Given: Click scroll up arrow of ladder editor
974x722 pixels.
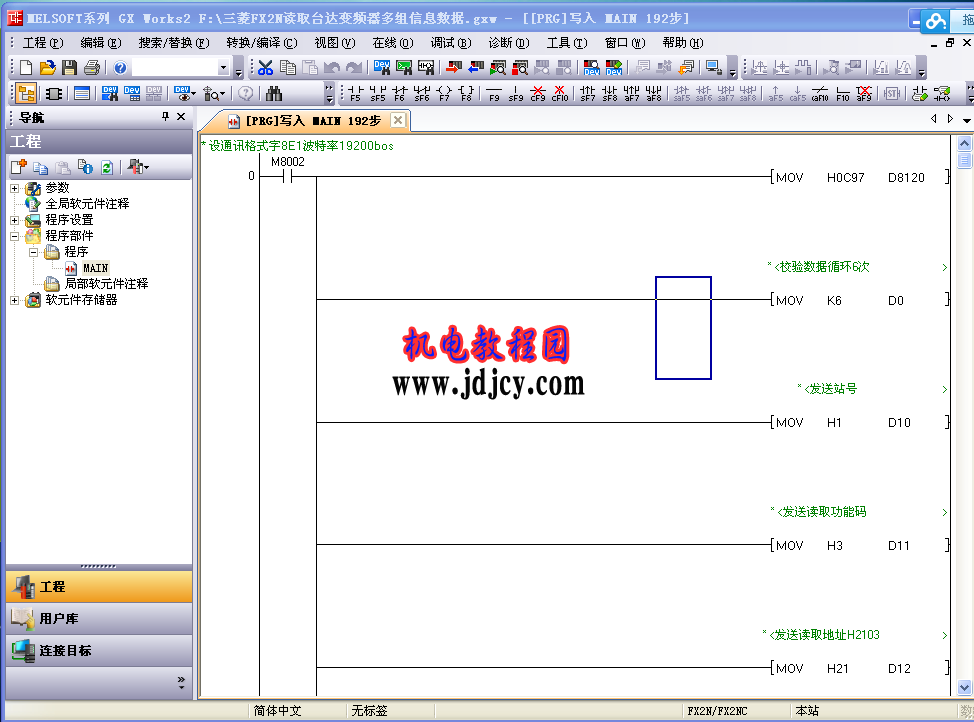Looking at the screenshot, I should tap(964, 144).
